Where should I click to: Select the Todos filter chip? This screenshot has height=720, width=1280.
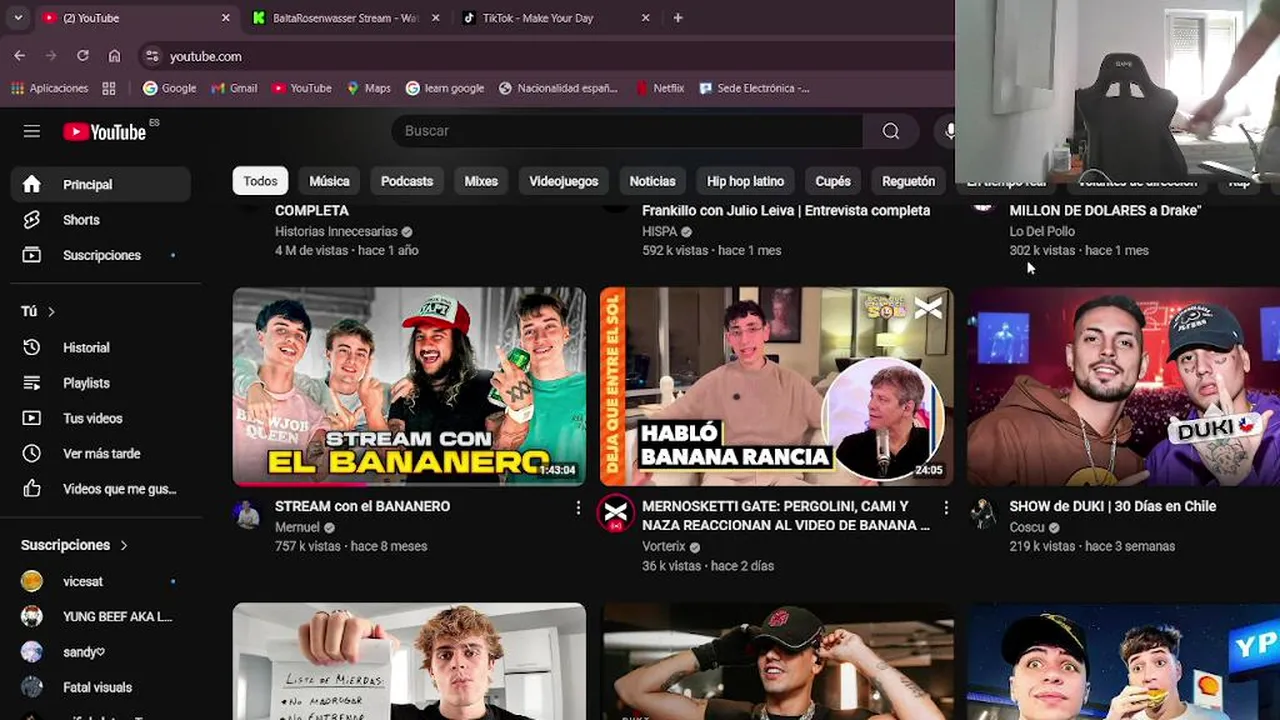click(260, 181)
